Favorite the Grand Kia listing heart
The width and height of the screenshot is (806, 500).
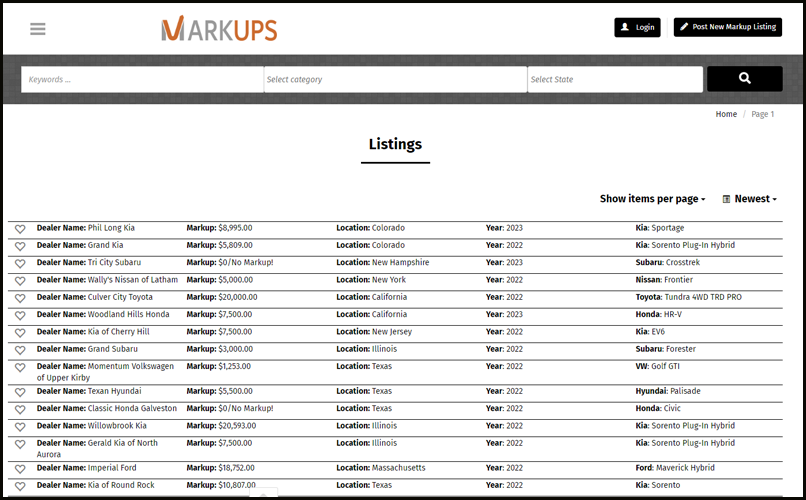(x=20, y=246)
